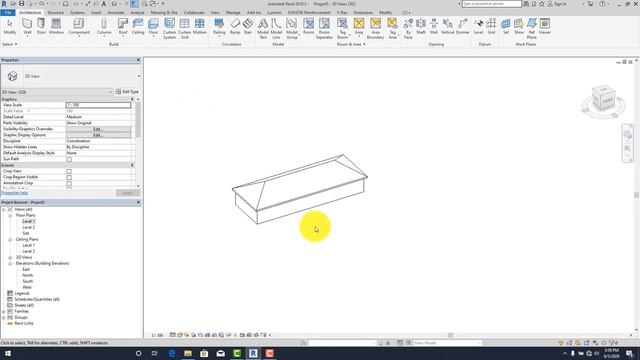Collapse the Extents properties section
The image size is (640, 360).
click(132, 165)
